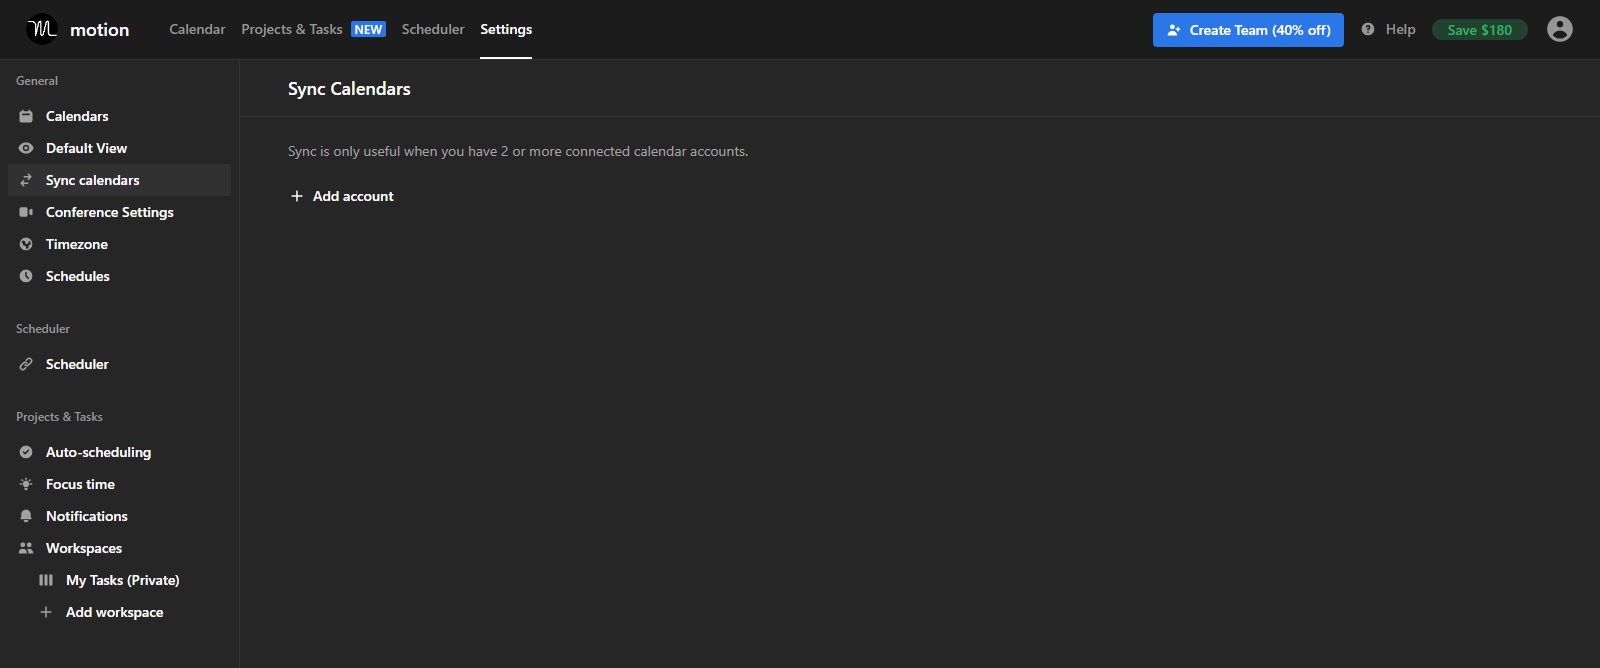Click the Save $180 badge
Viewport: 1600px width, 668px height.
click(1480, 30)
